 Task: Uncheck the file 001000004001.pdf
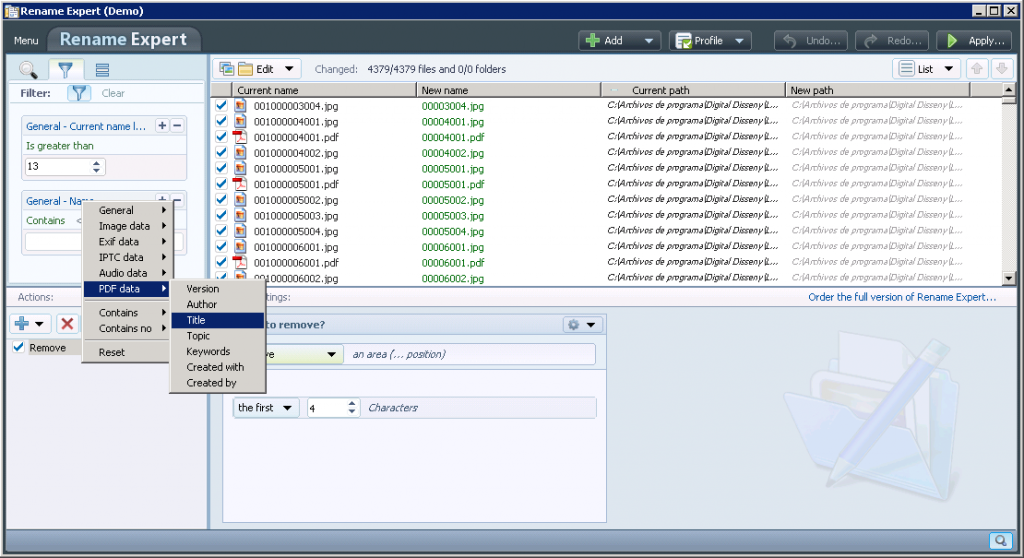click(x=221, y=137)
